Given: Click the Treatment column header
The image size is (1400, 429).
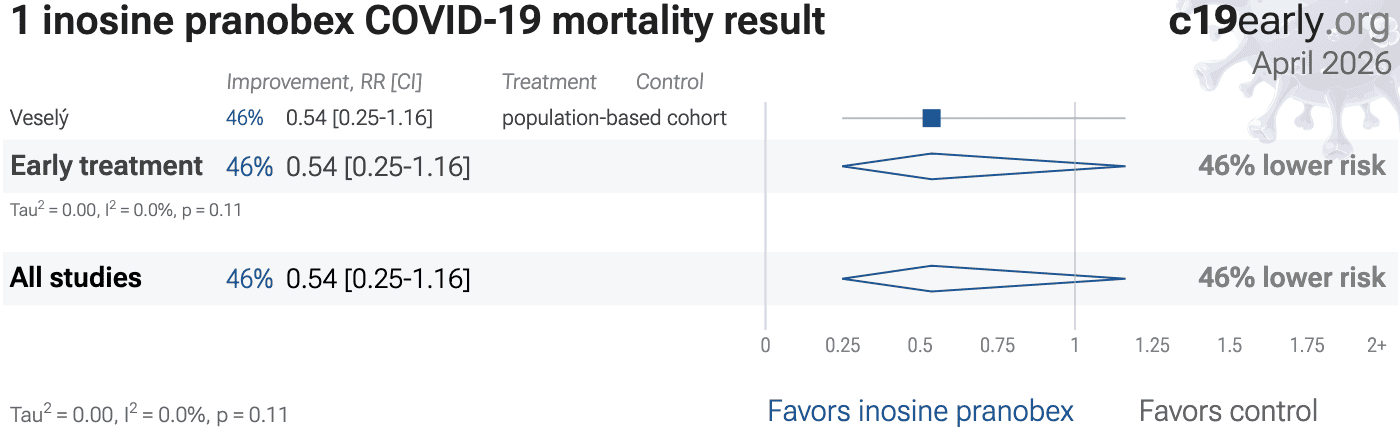Looking at the screenshot, I should click(549, 82).
